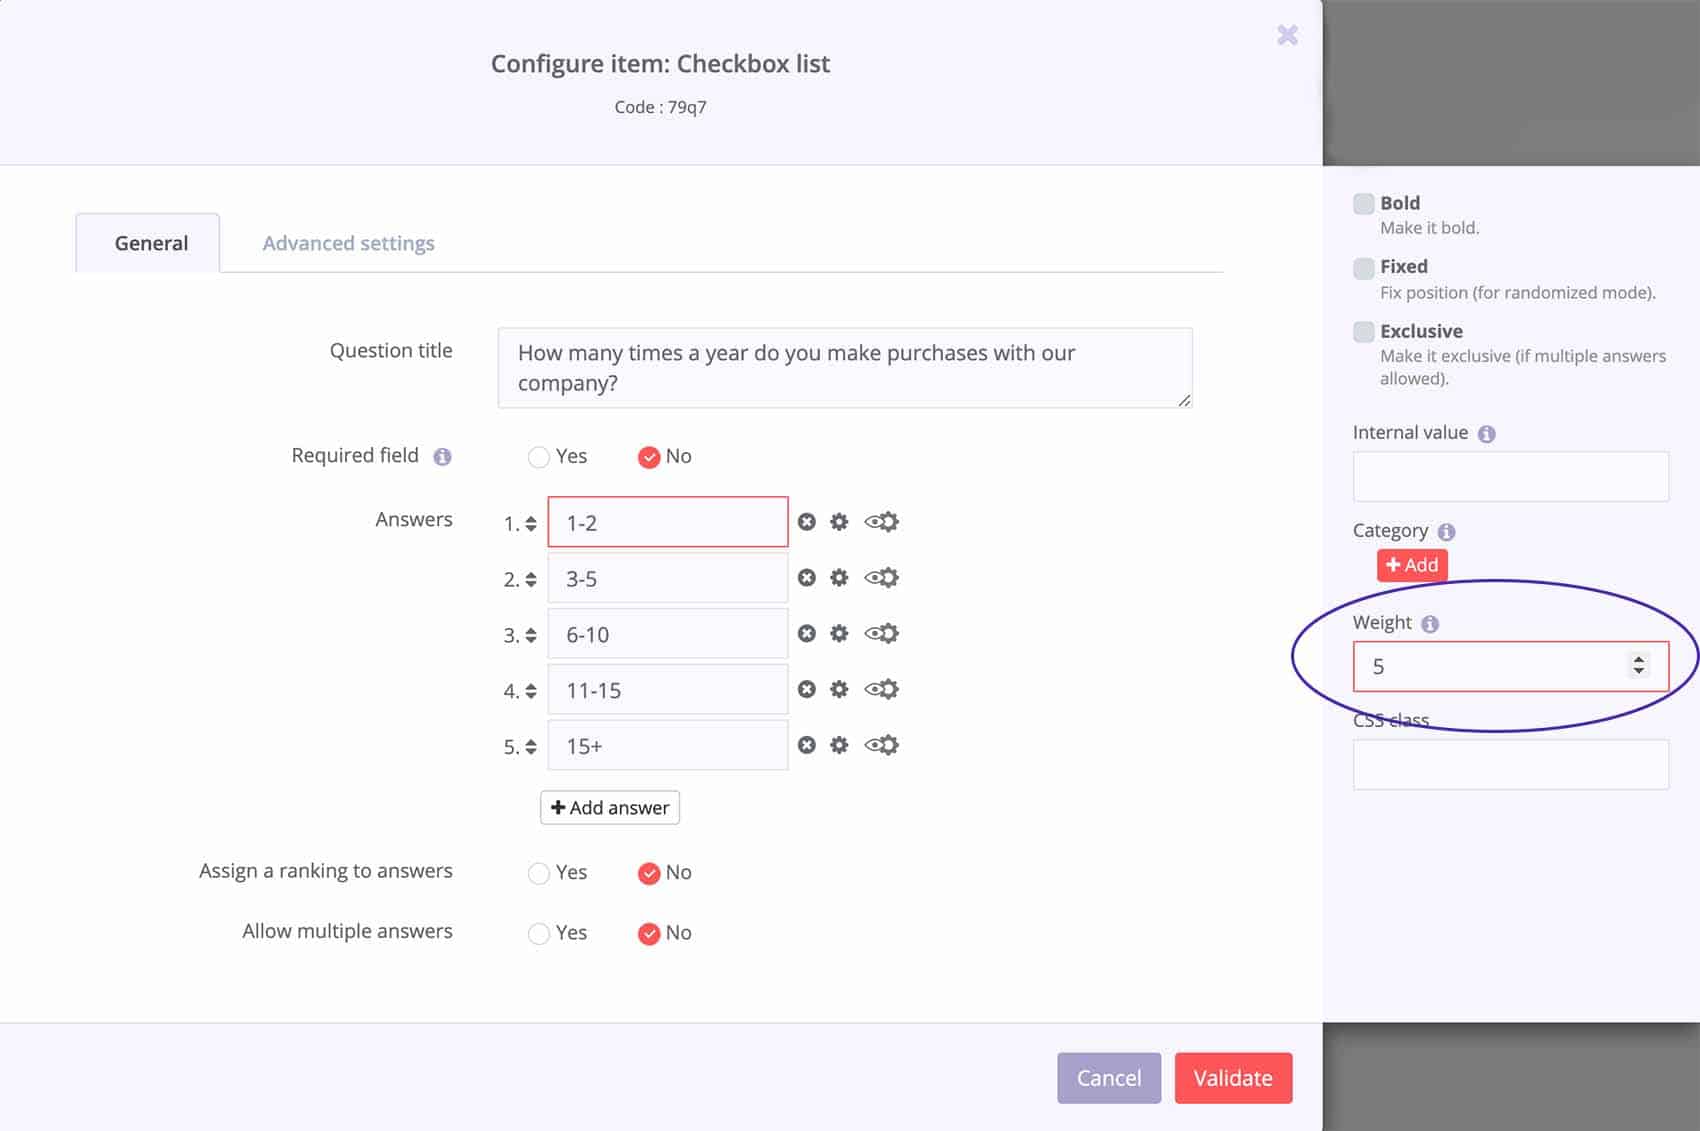Select Yes for Assign a ranking
The height and width of the screenshot is (1131, 1700).
539,873
